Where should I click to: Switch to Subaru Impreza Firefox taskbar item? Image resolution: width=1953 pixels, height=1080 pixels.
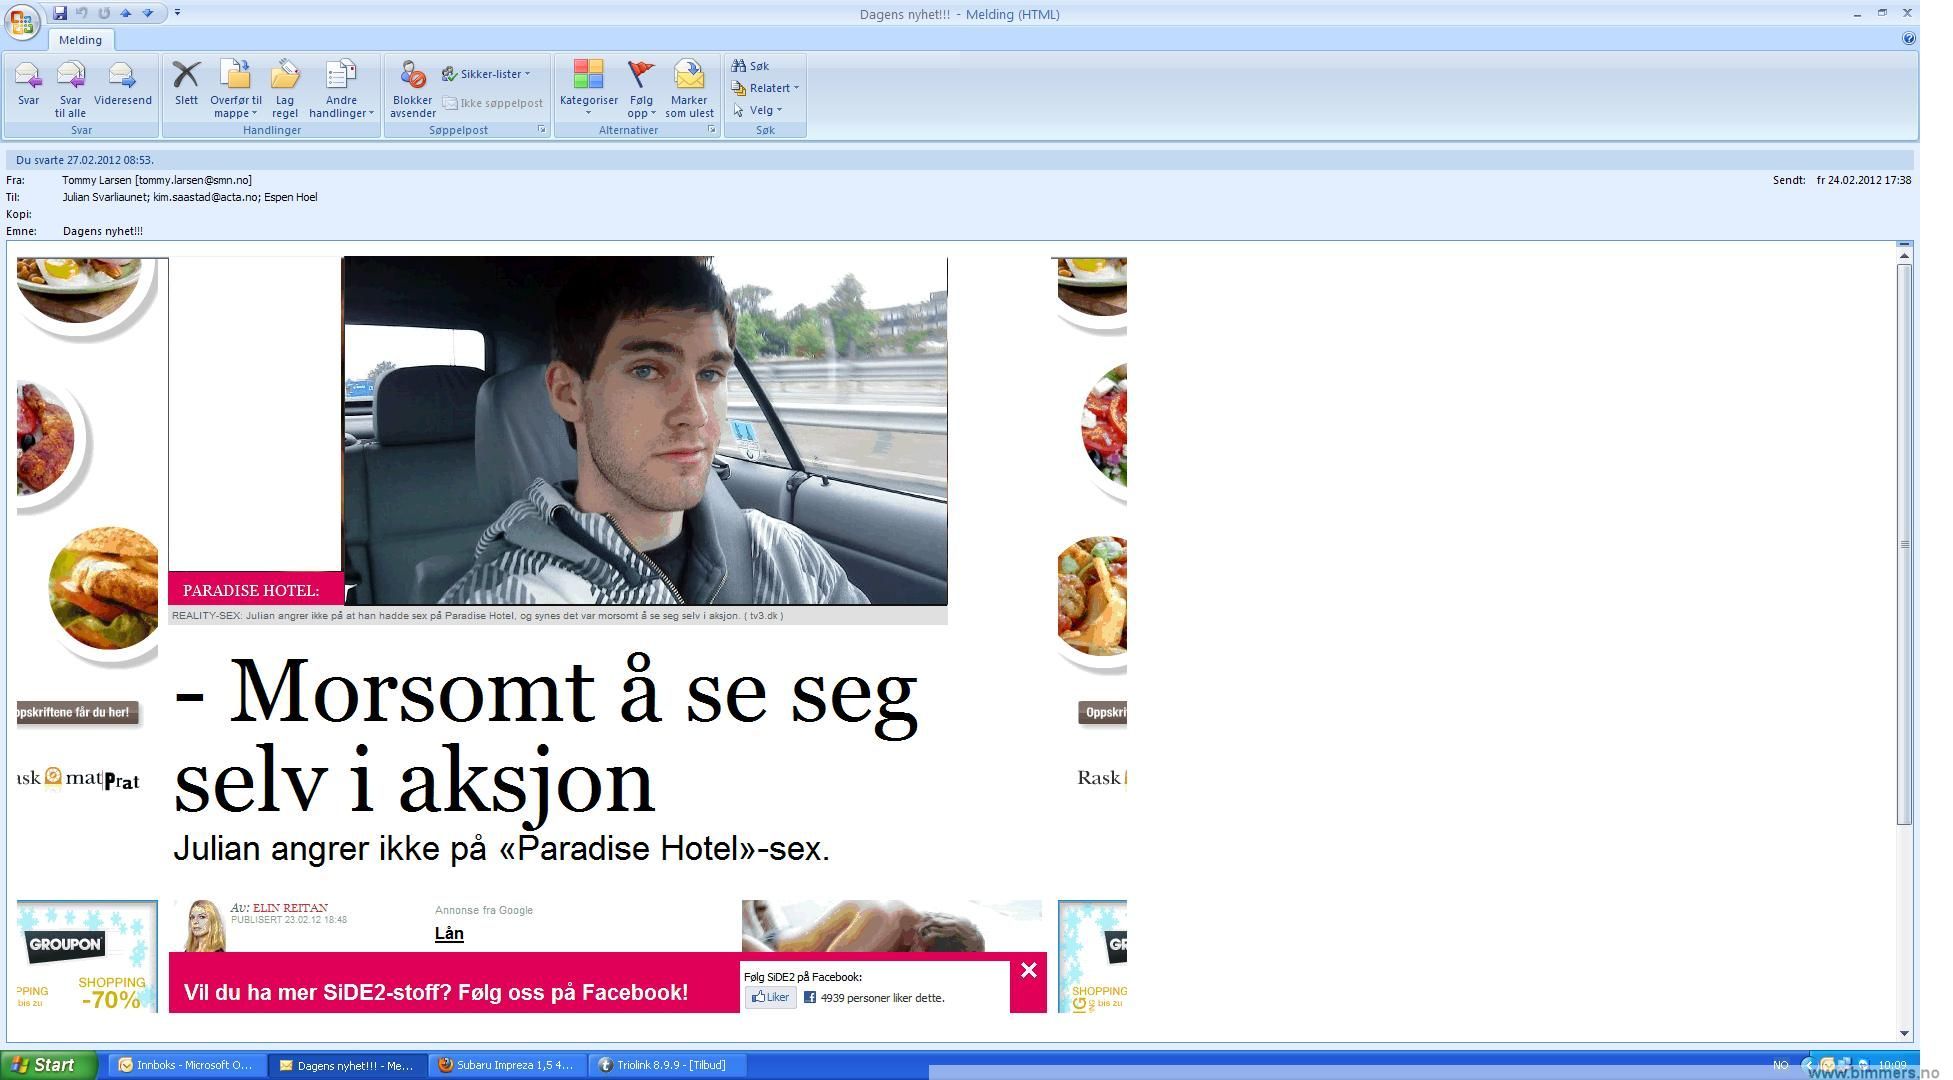point(509,1065)
